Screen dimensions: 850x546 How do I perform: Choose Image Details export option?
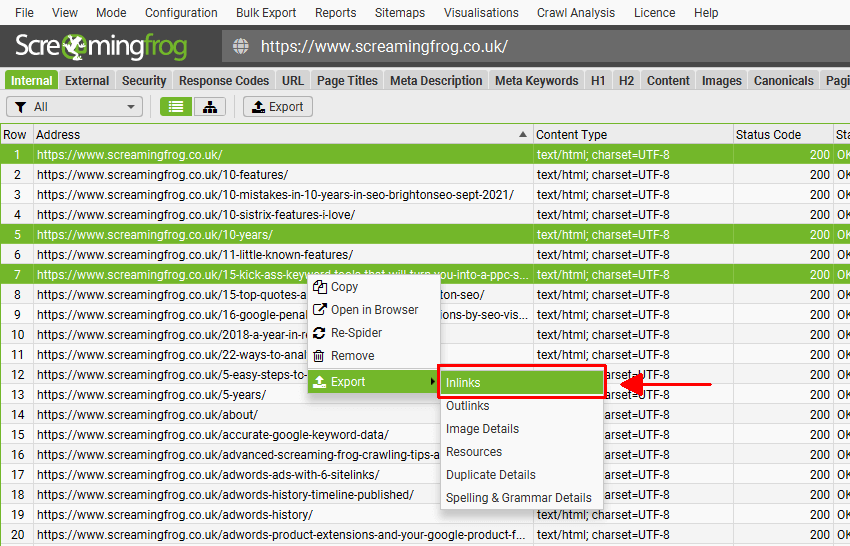pyautogui.click(x=521, y=429)
